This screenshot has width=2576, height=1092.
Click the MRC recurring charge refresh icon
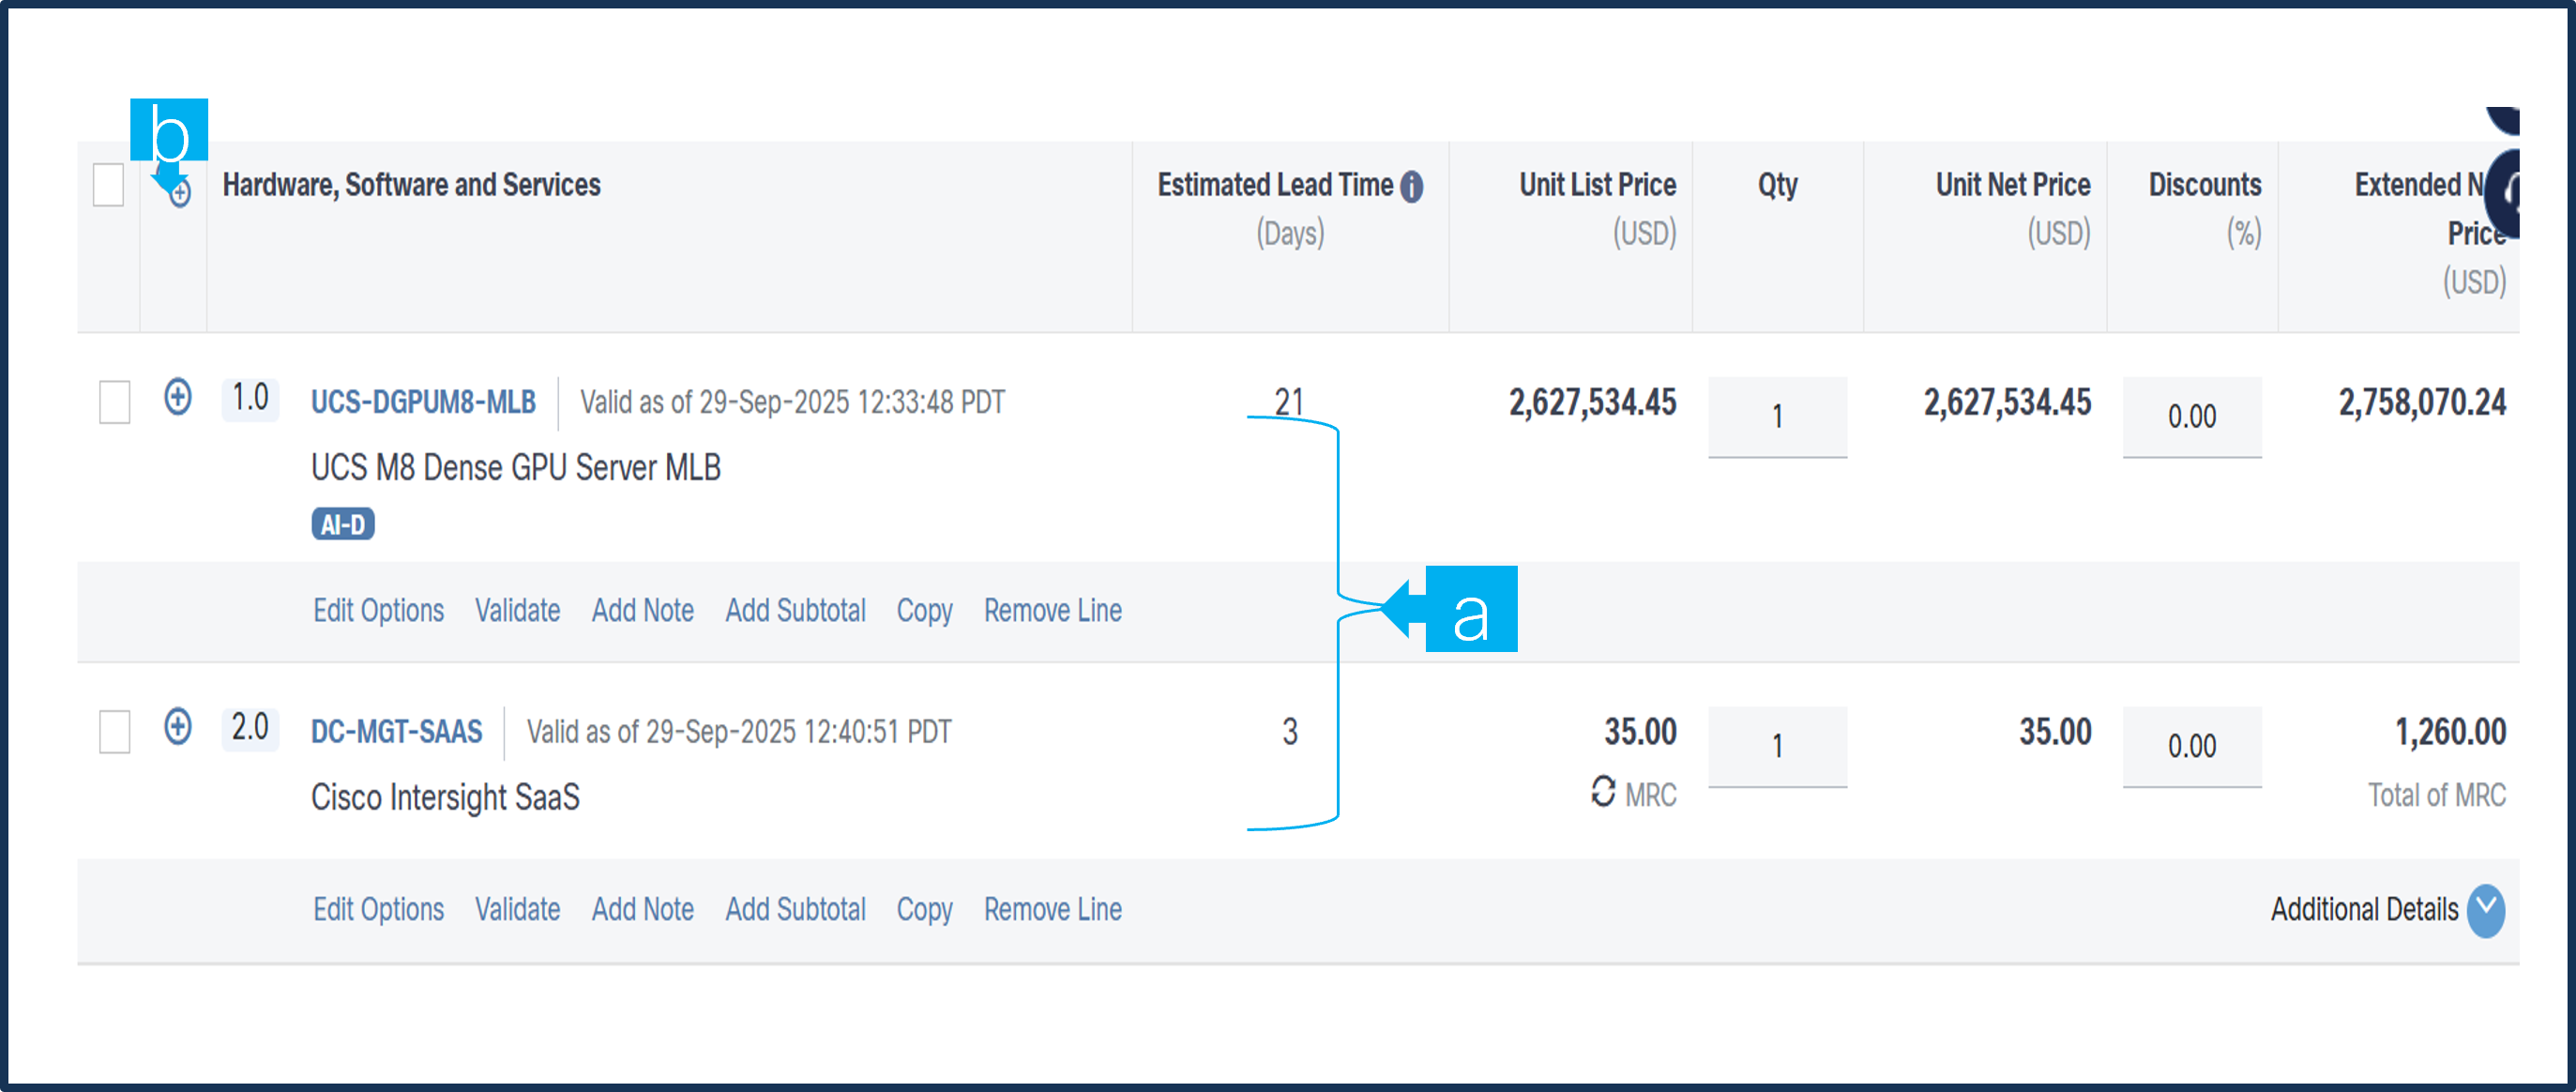[1603, 792]
